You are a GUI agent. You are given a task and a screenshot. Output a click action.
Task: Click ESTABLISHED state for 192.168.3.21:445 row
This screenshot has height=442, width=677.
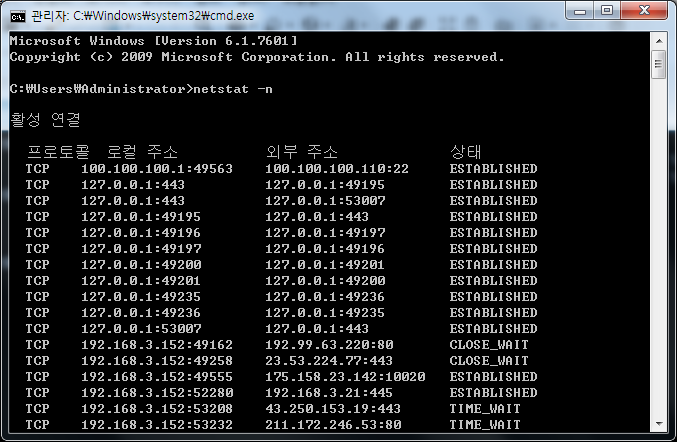pos(494,393)
